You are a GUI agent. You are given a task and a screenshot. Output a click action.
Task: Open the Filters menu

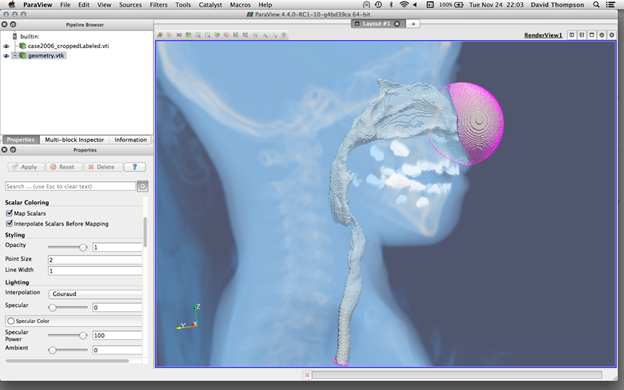coord(158,5)
